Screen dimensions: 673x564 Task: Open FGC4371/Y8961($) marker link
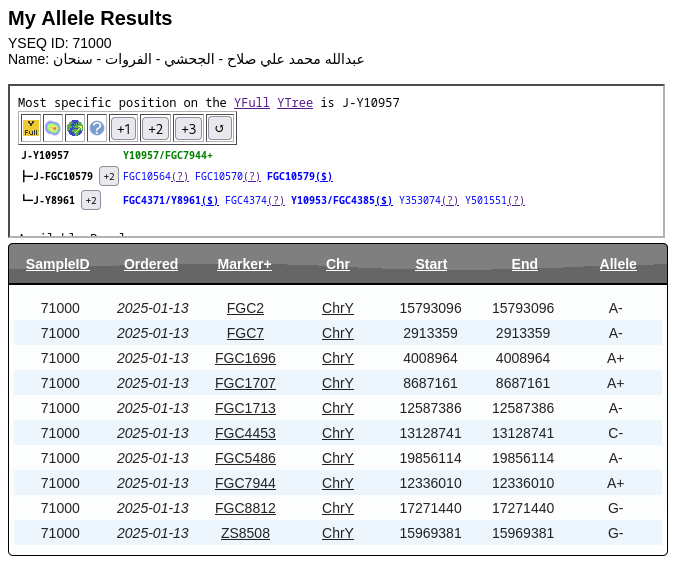pyautogui.click(x=171, y=200)
